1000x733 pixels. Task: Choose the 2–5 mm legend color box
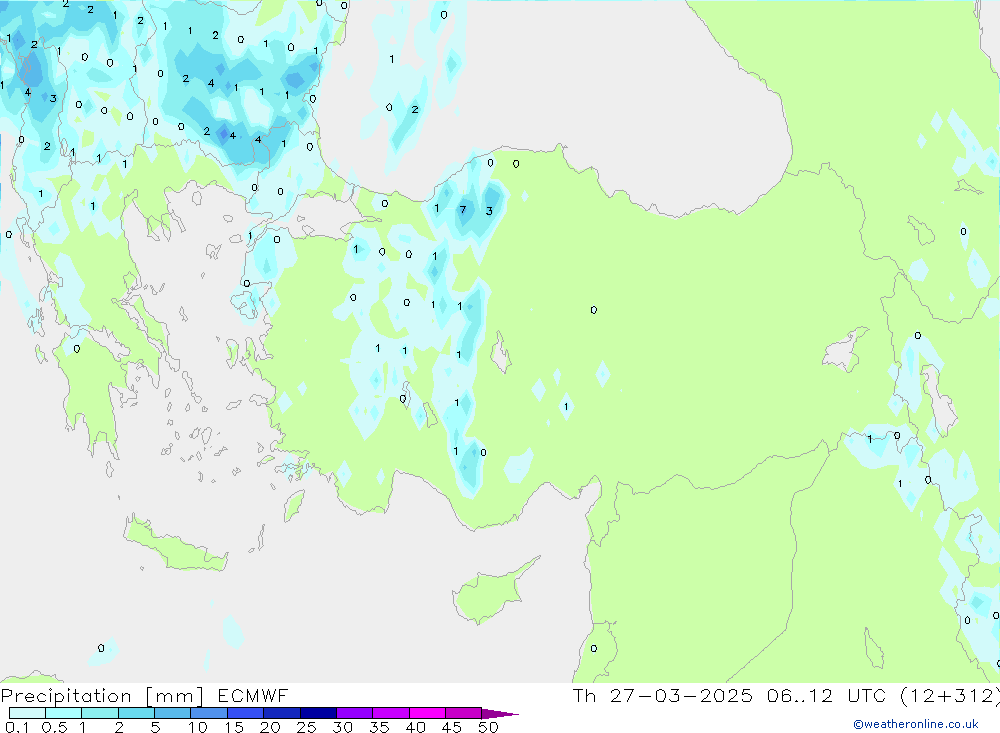tap(136, 713)
